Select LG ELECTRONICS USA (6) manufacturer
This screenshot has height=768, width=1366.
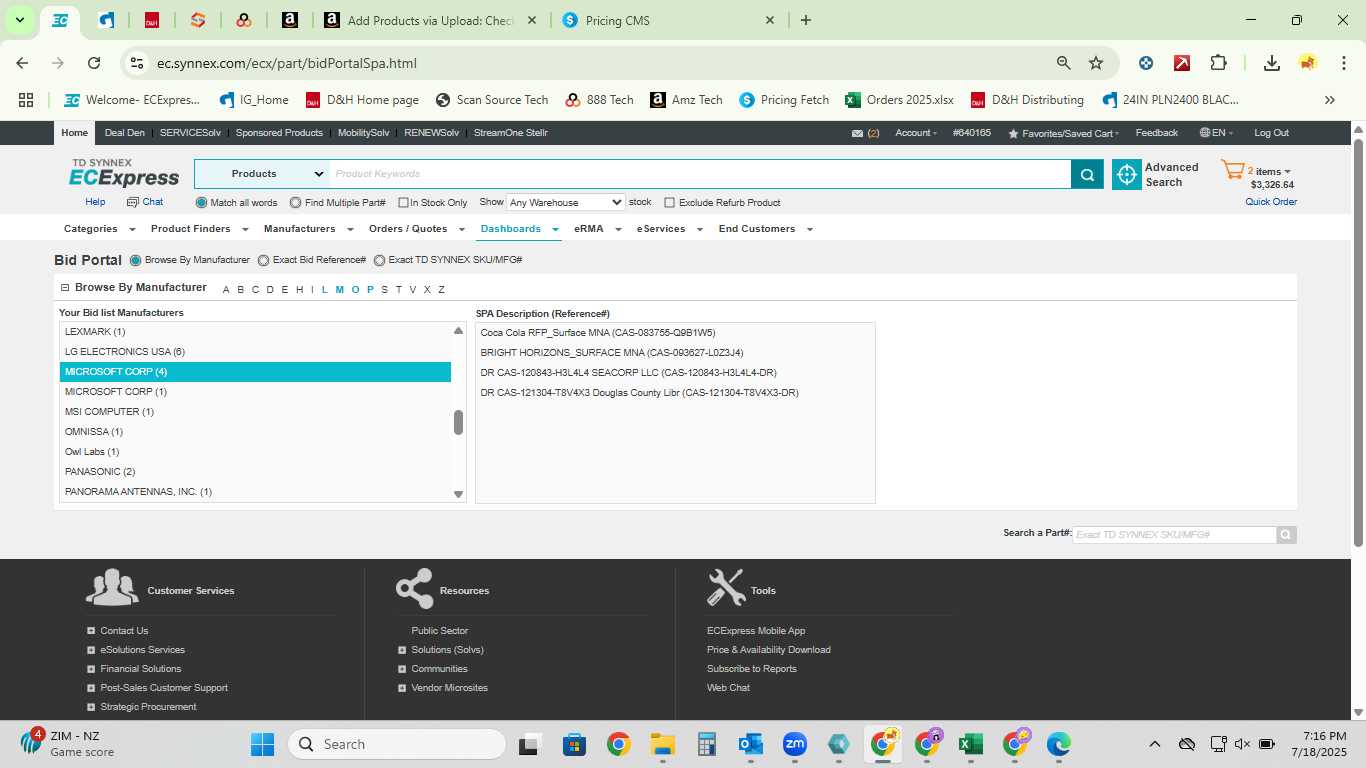(255, 352)
